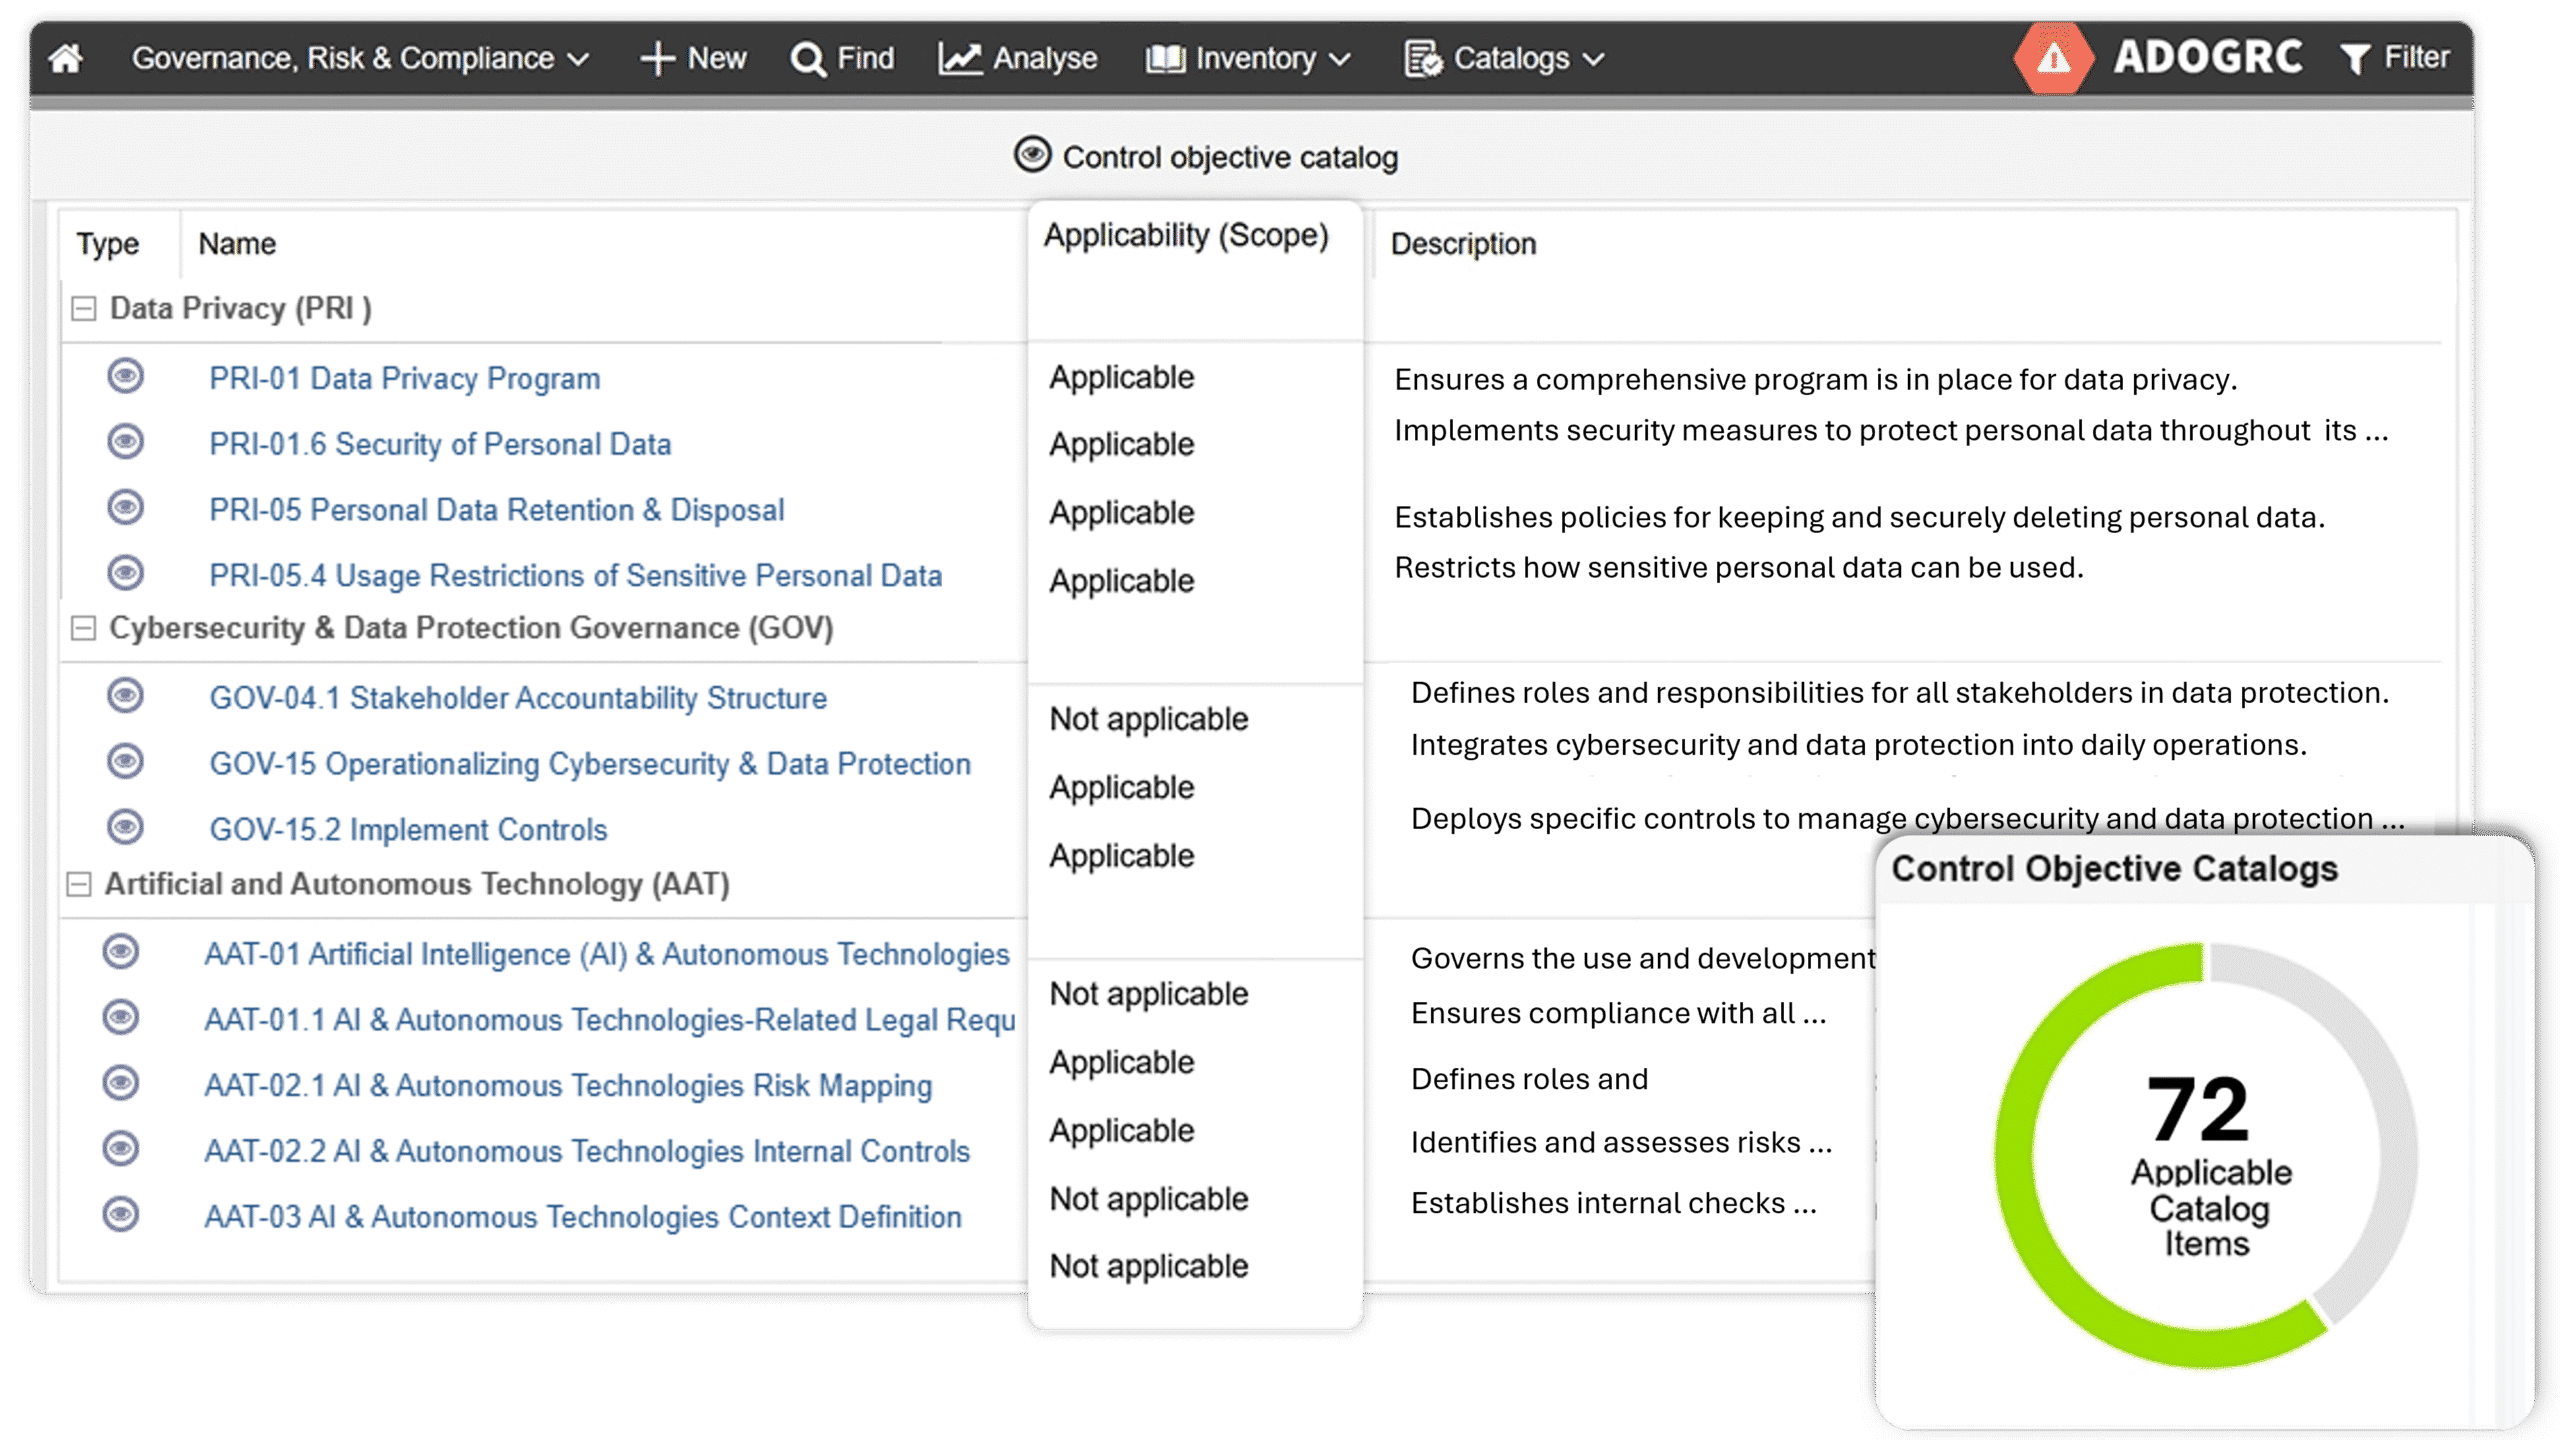The width and height of the screenshot is (2560, 1440).
Task: Click eye icon beside AAT-03 Context Definition
Action: 121,1215
